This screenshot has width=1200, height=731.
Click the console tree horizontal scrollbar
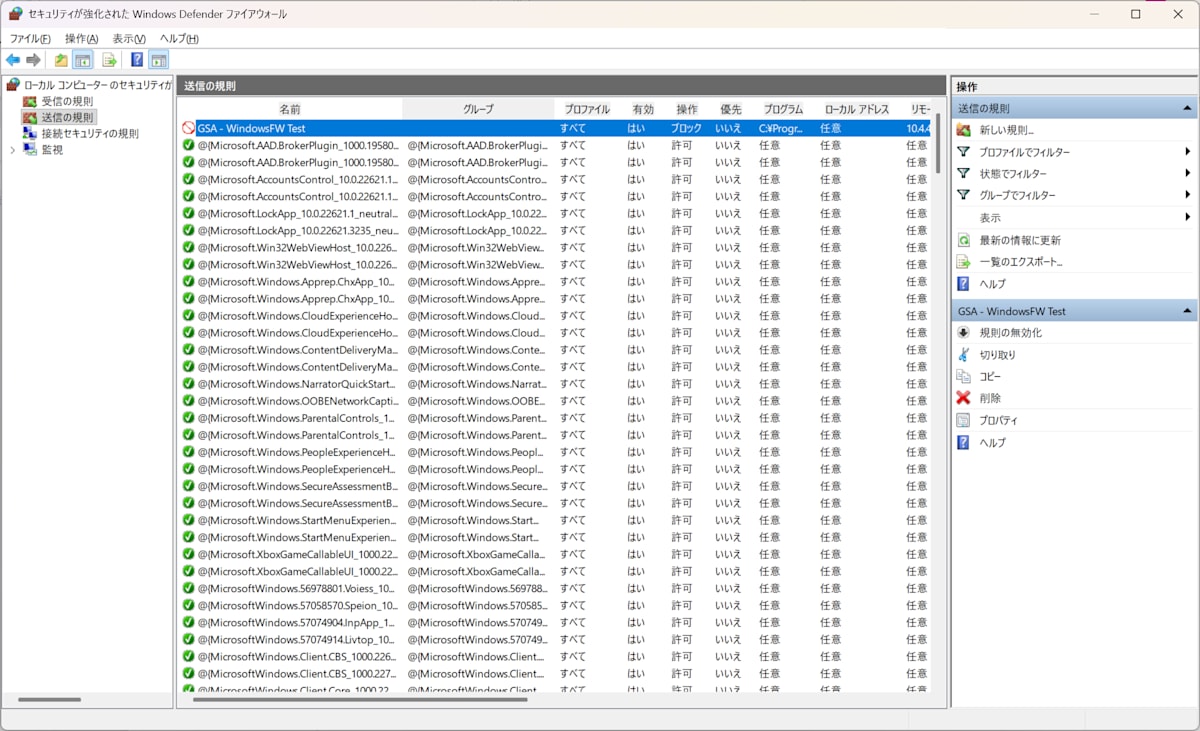click(x=49, y=699)
